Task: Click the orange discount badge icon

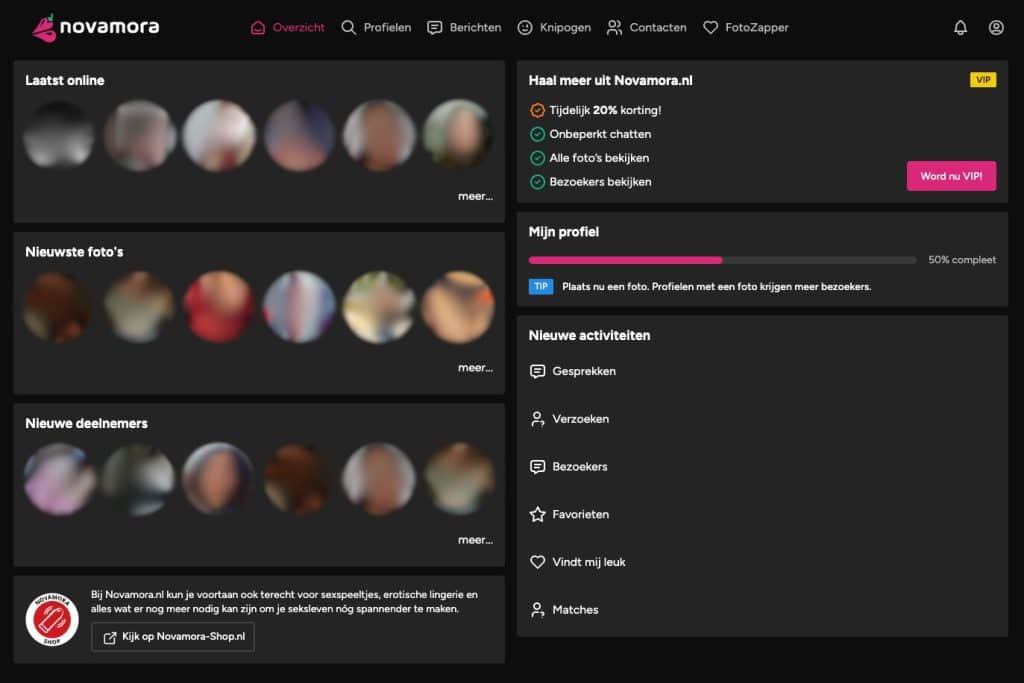Action: coord(537,110)
